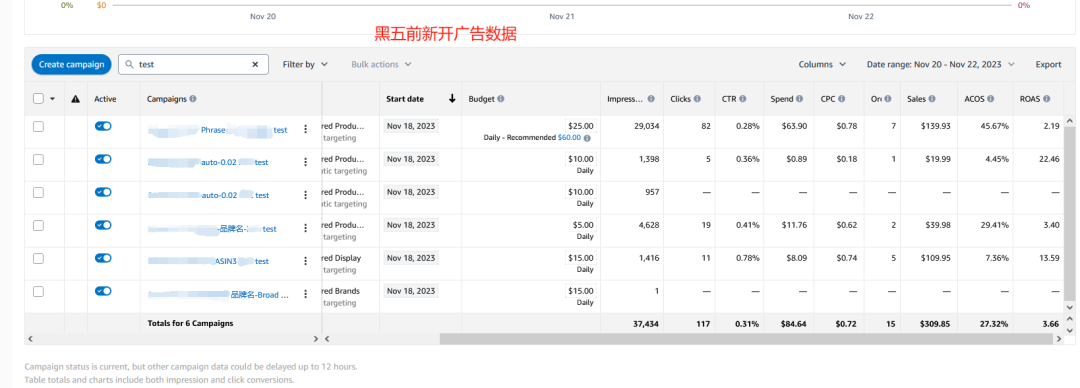The height and width of the screenshot is (388, 1080).
Task: Expand the Filter by dropdown
Action: (305, 64)
